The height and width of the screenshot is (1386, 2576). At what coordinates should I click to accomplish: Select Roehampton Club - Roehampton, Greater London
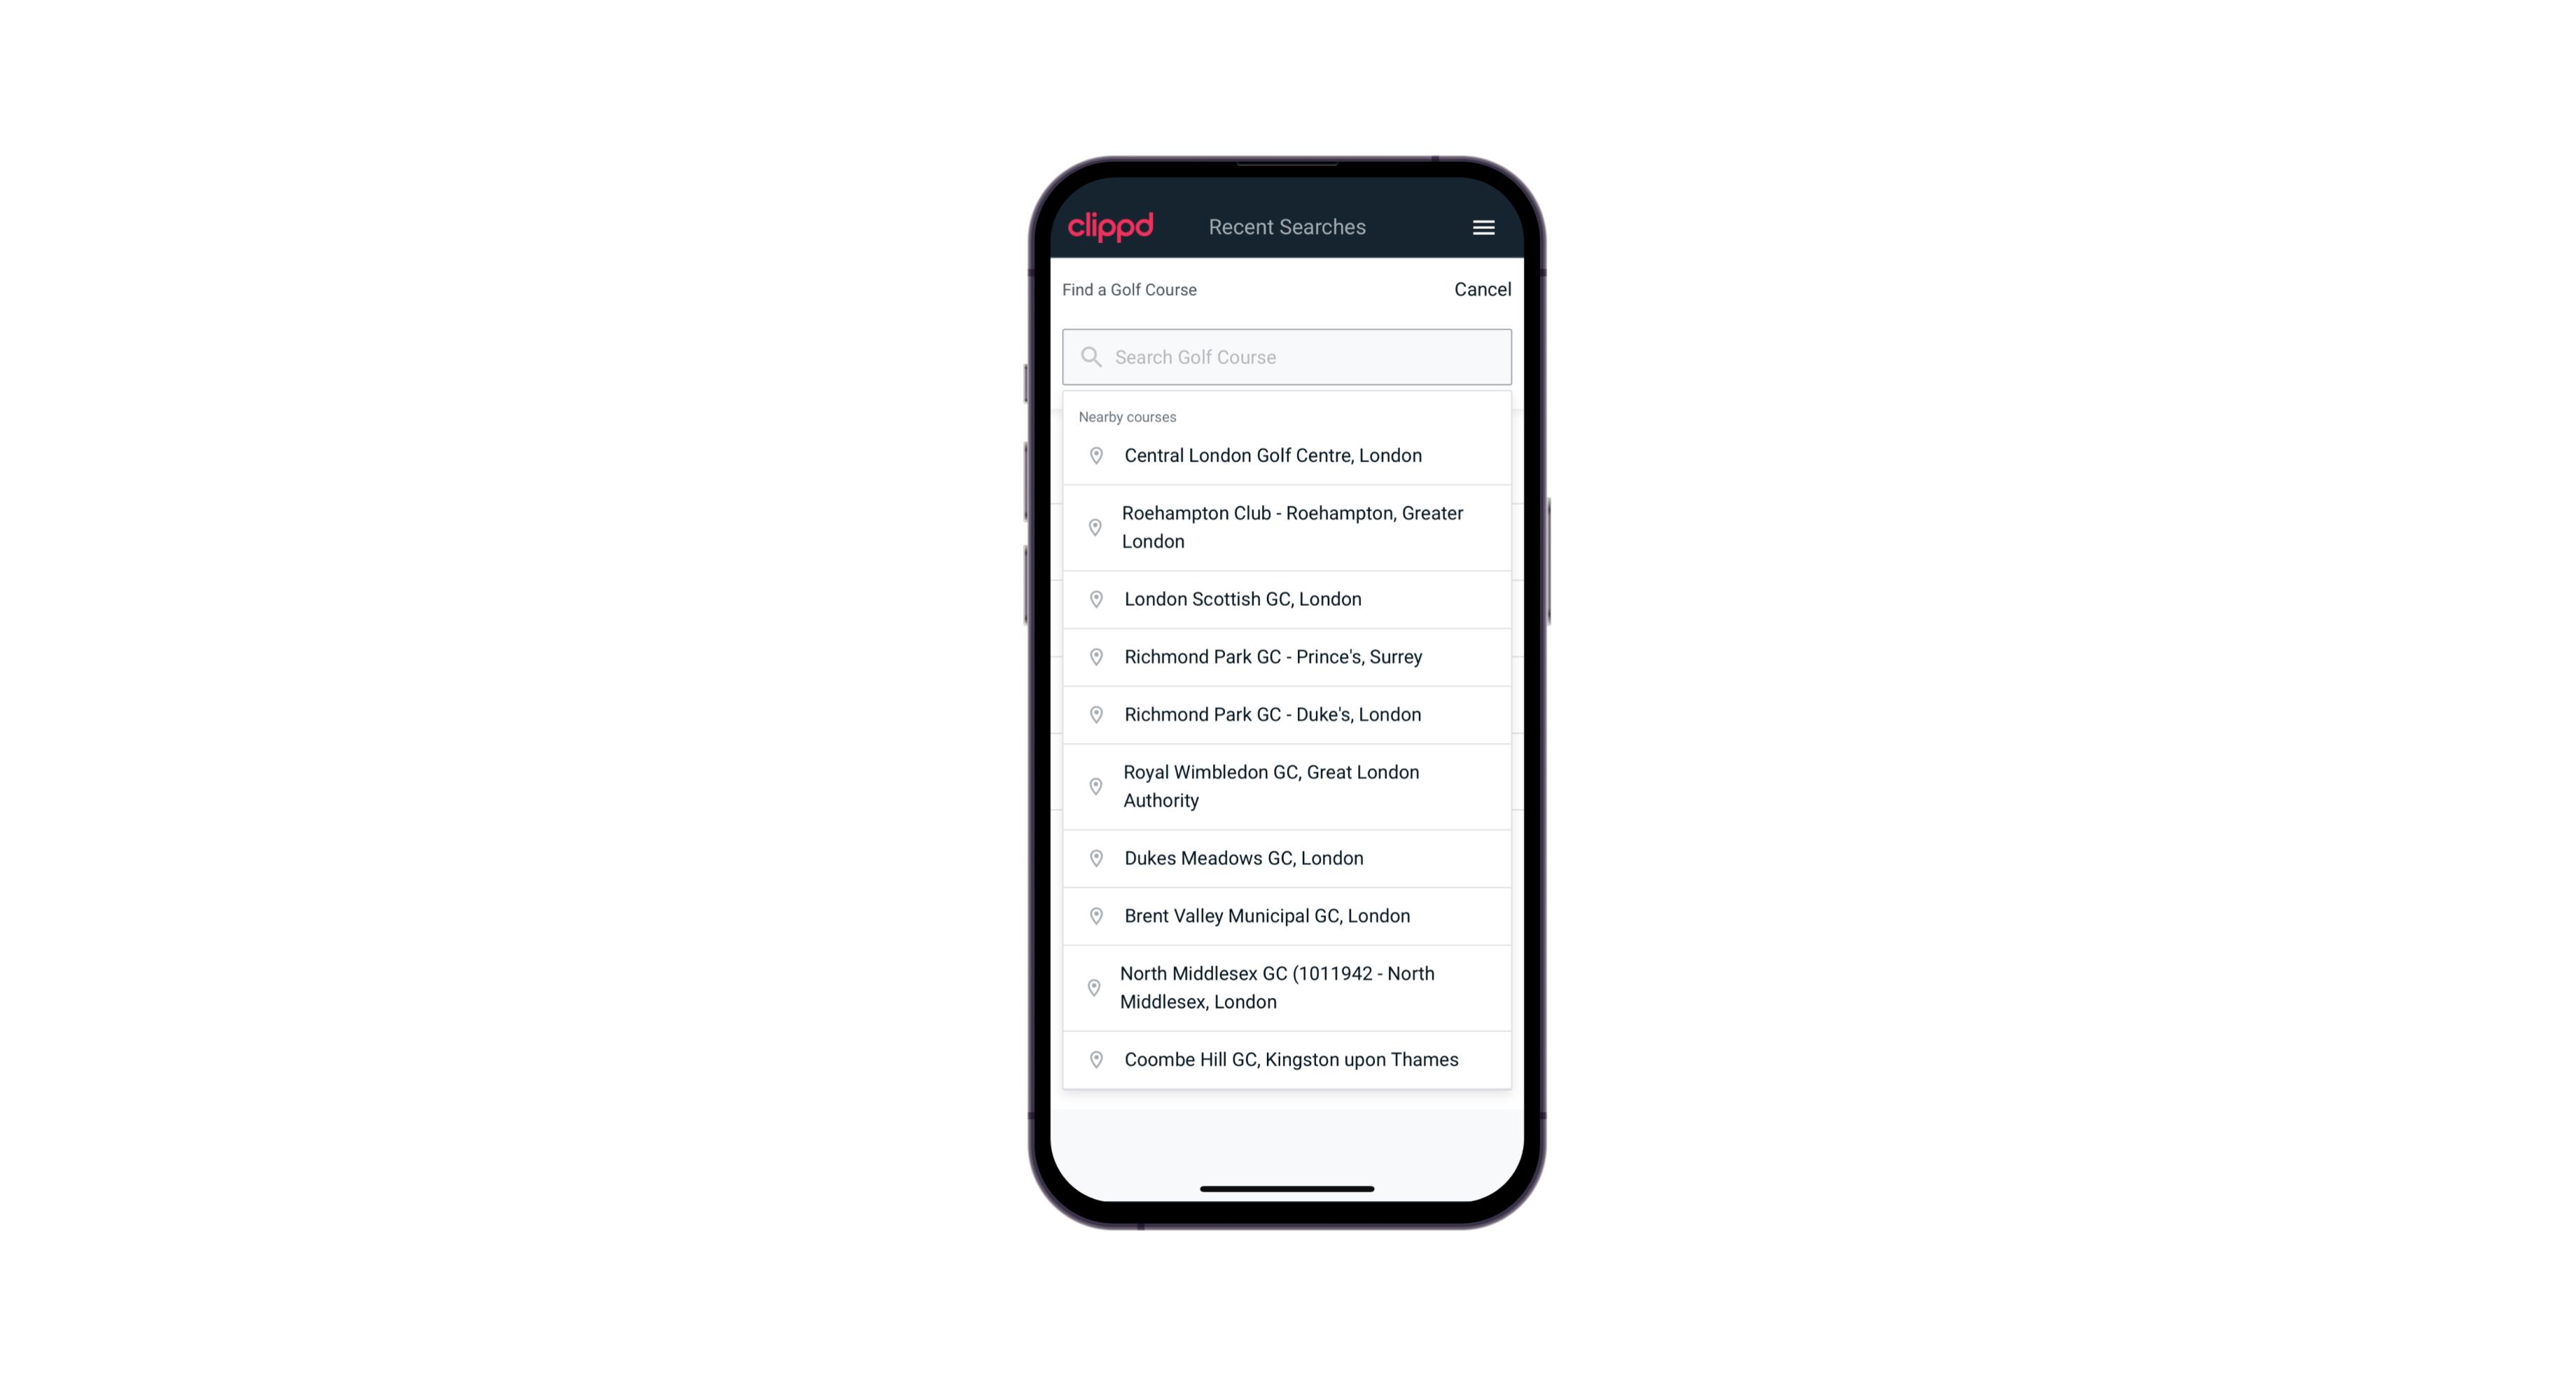(x=1288, y=527)
